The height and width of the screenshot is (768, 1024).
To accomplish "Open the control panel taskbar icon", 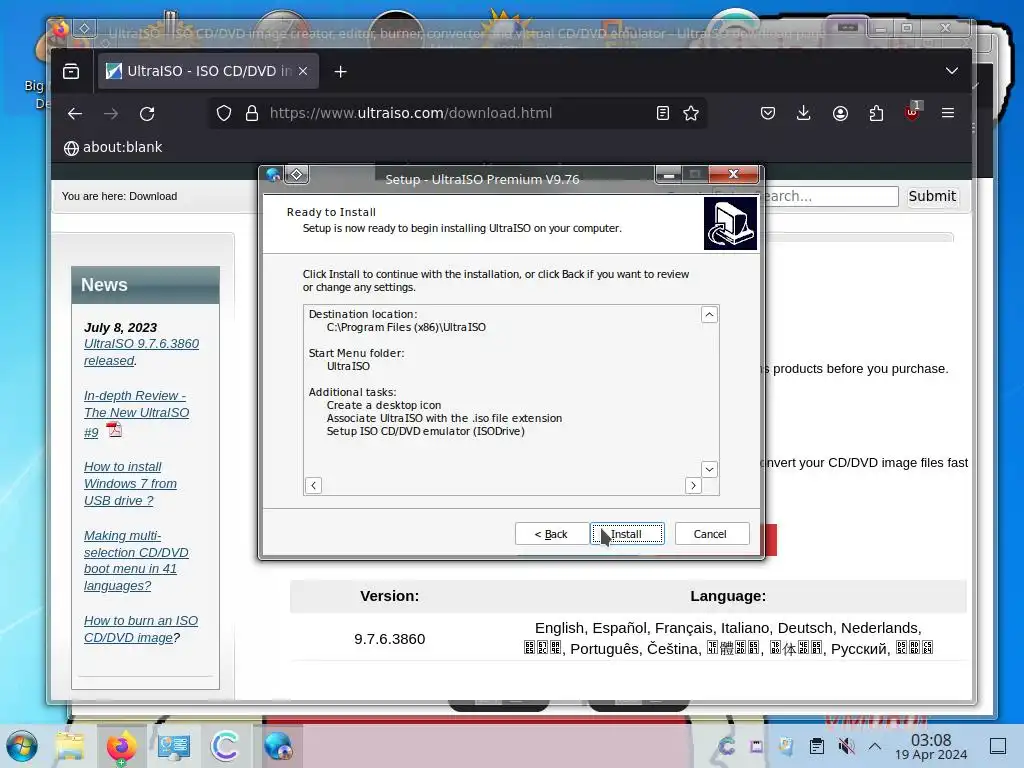I will point(174,746).
